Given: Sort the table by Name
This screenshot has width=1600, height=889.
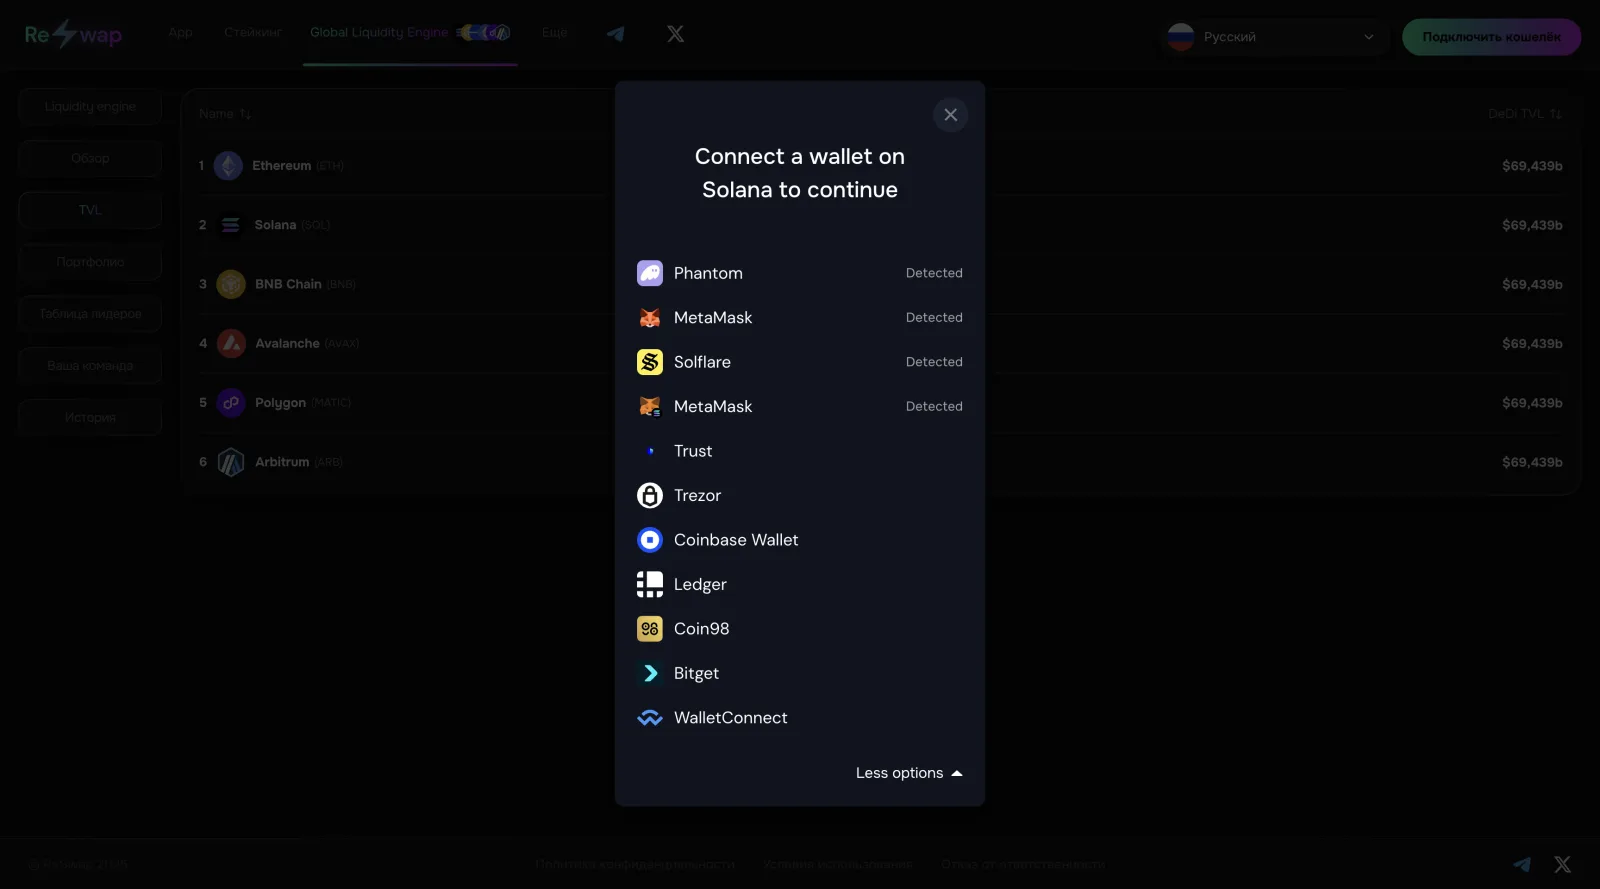Looking at the screenshot, I should click(225, 114).
